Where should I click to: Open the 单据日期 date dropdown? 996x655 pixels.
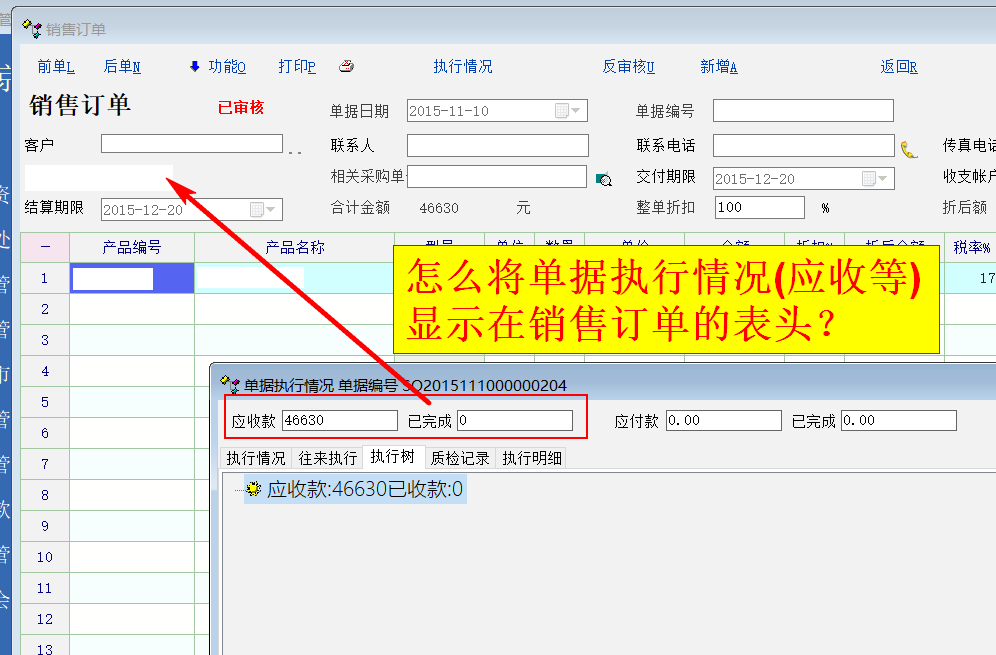click(578, 111)
